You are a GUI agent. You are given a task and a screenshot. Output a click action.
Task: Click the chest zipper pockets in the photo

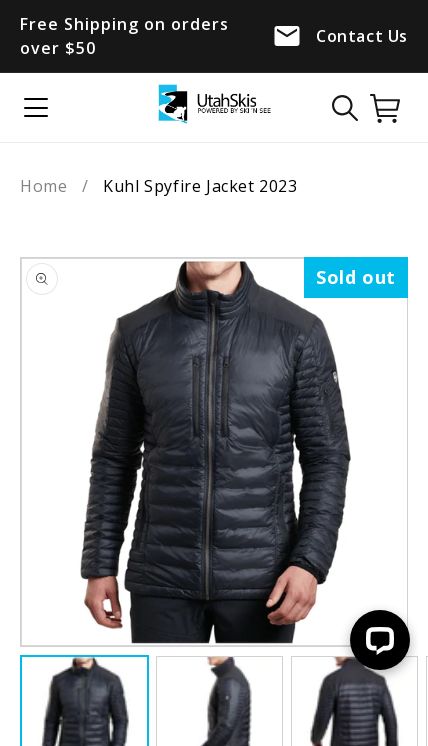click(x=211, y=396)
